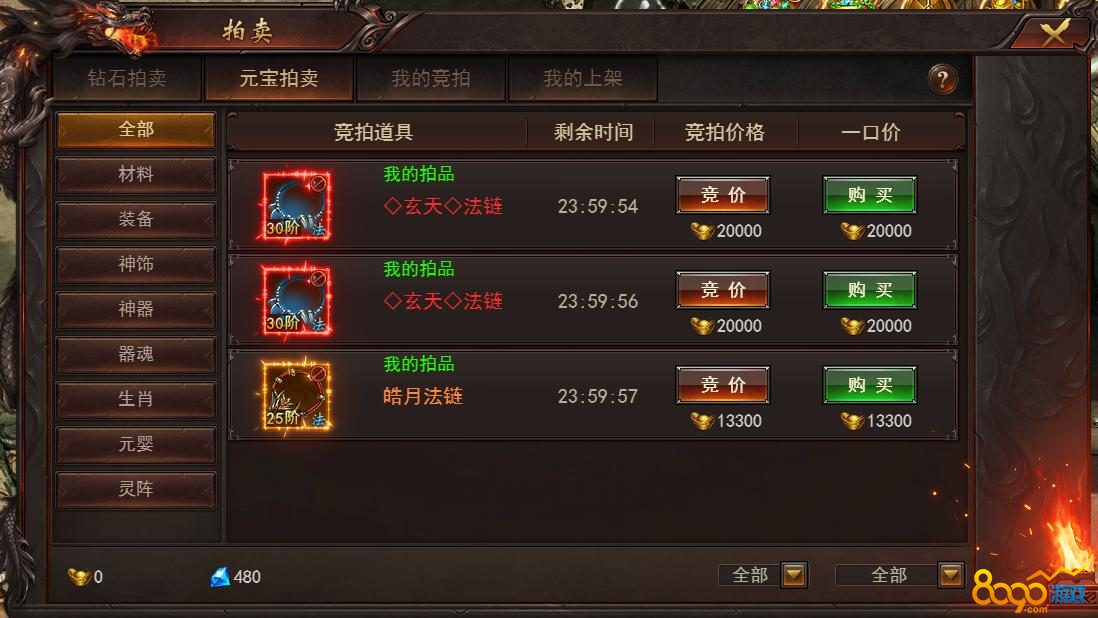Screen dimensions: 1098x618
Task: Choose the 生肖 category filter
Action: click(x=136, y=399)
